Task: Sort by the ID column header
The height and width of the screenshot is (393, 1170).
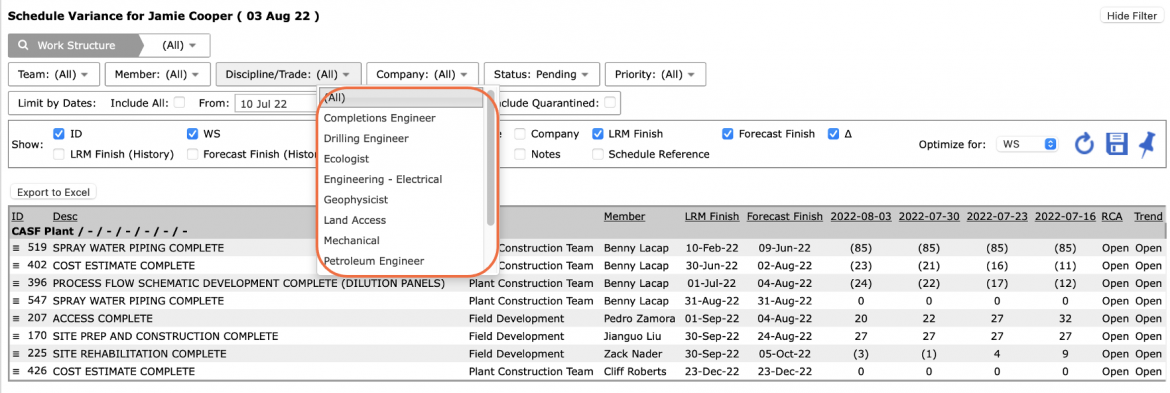Action: pyautogui.click(x=18, y=216)
